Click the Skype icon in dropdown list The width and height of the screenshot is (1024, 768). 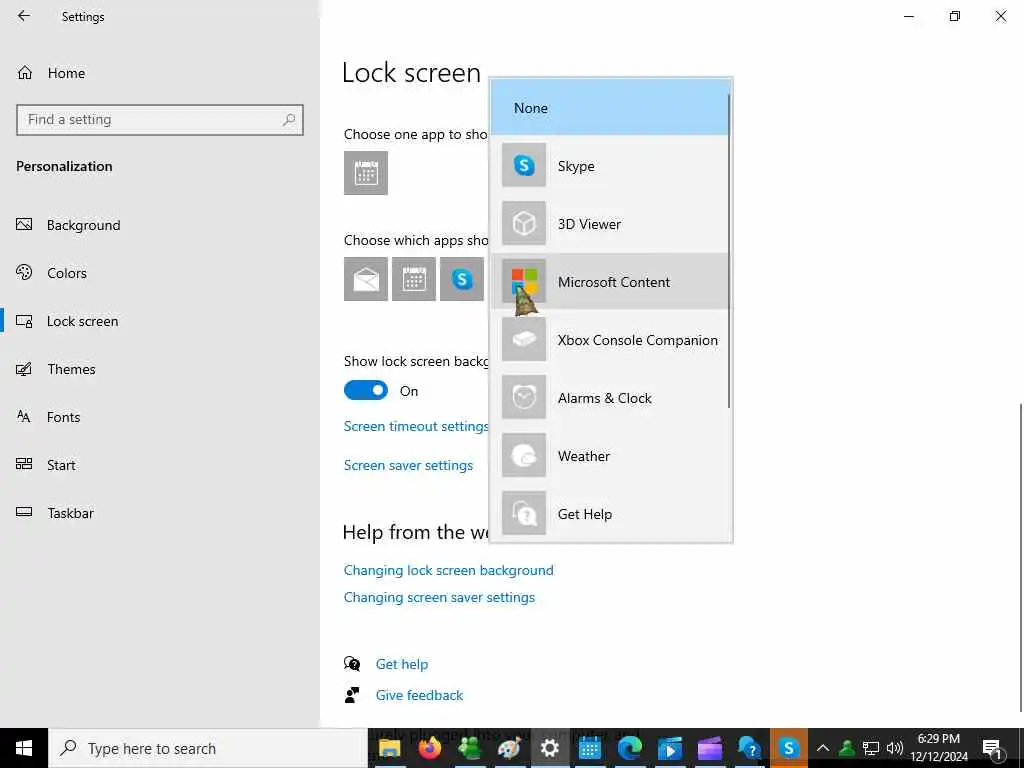click(x=524, y=165)
